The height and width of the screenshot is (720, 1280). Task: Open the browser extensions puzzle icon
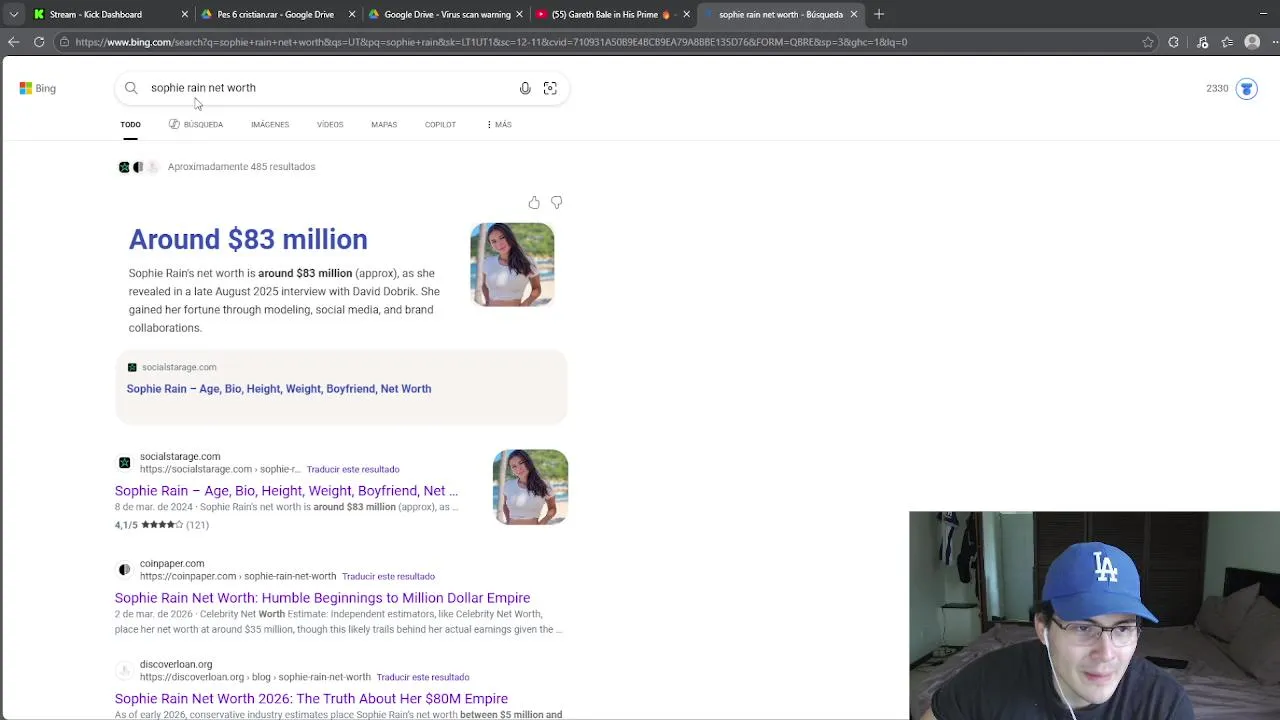1174,42
